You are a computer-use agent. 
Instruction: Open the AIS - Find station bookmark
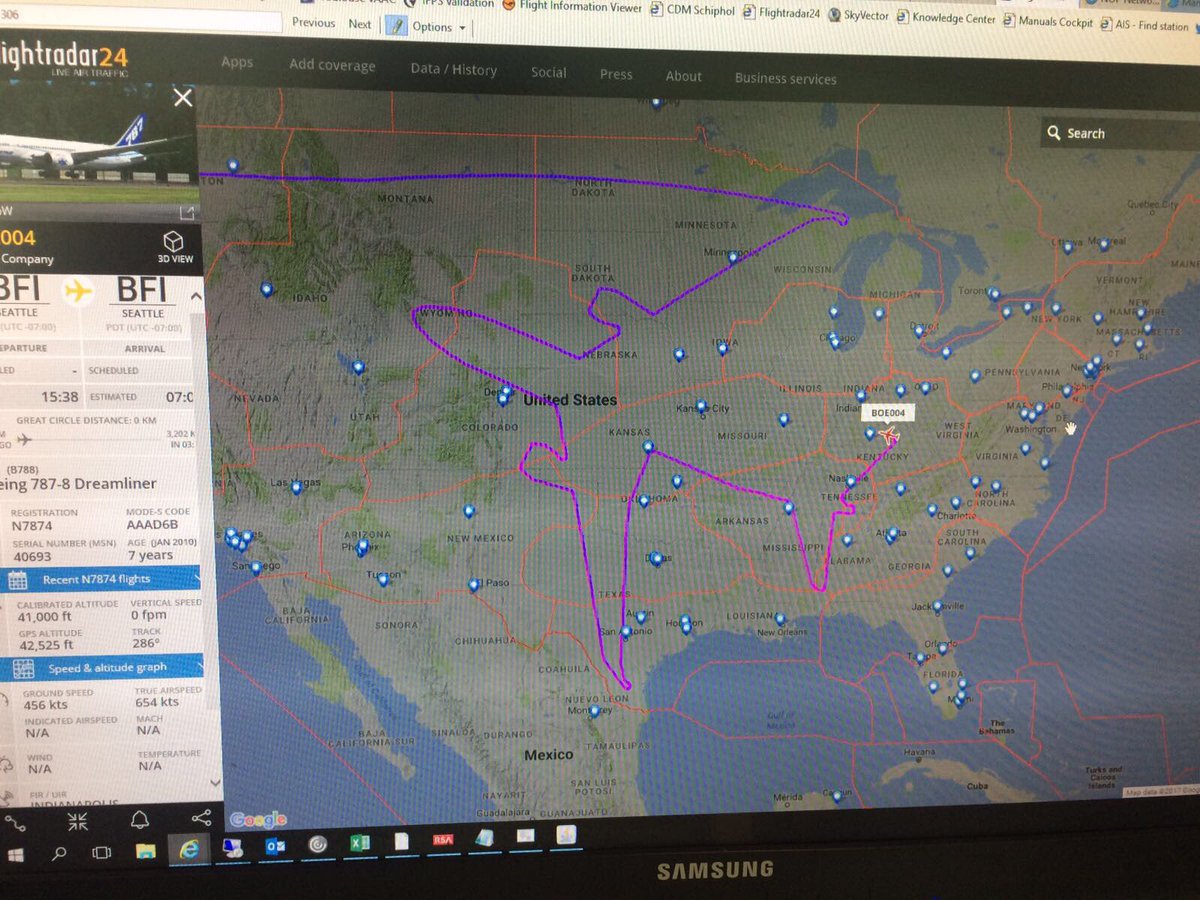tap(1143, 25)
